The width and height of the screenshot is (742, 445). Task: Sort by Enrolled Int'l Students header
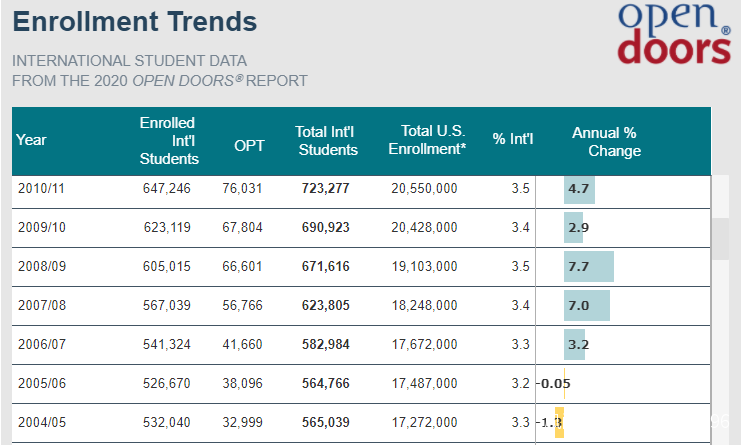coord(168,140)
